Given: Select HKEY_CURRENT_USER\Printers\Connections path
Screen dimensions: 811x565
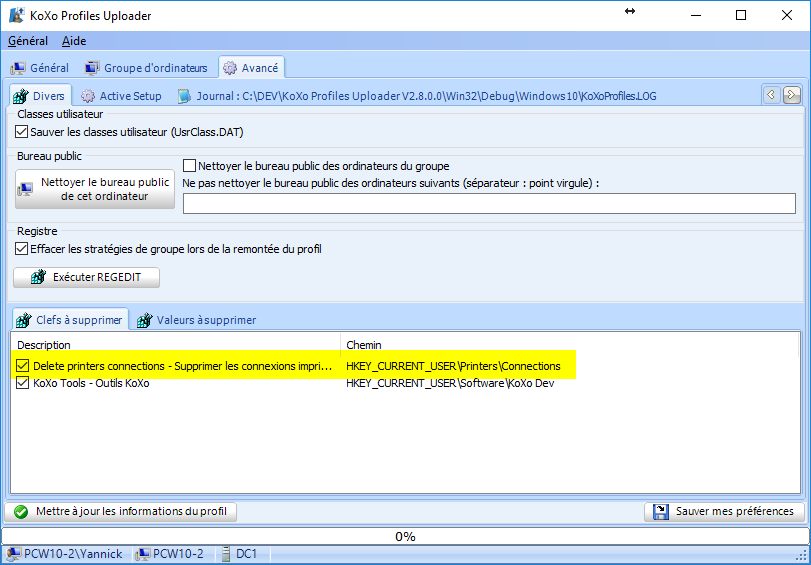Looking at the screenshot, I should click(453, 366).
